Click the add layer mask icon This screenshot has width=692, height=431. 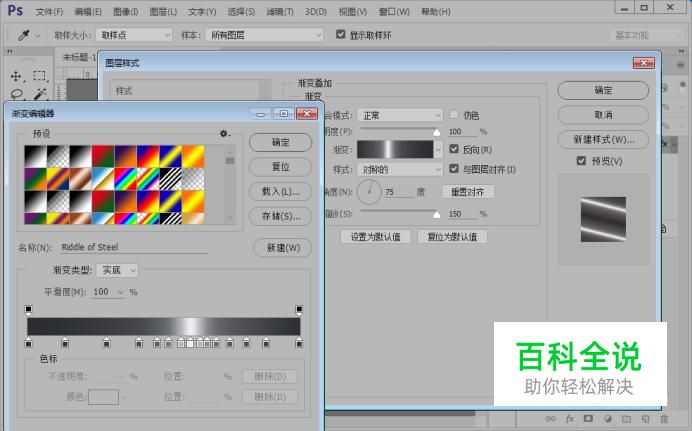tap(588, 418)
